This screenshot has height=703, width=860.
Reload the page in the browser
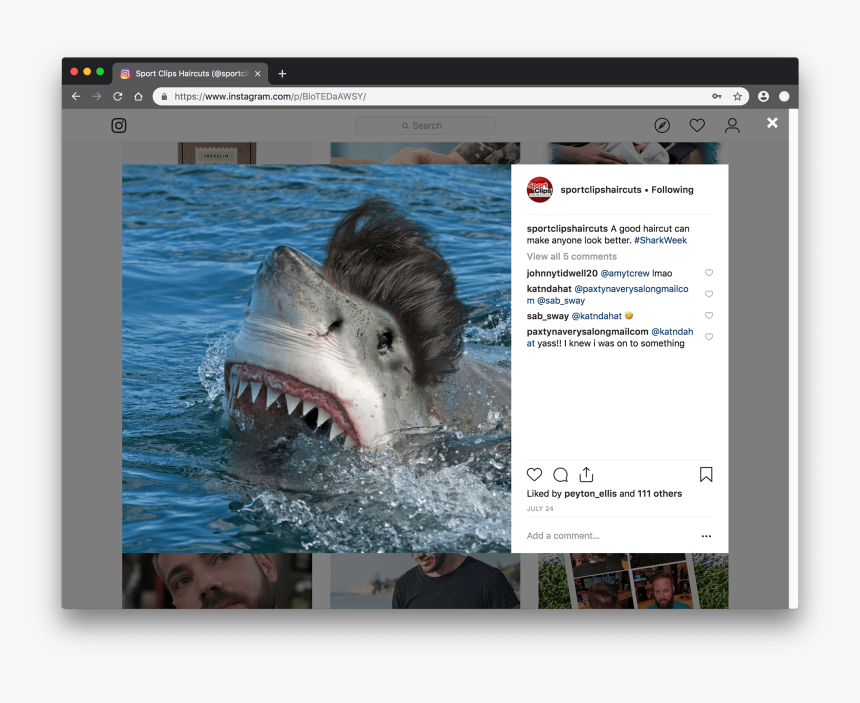[x=117, y=97]
